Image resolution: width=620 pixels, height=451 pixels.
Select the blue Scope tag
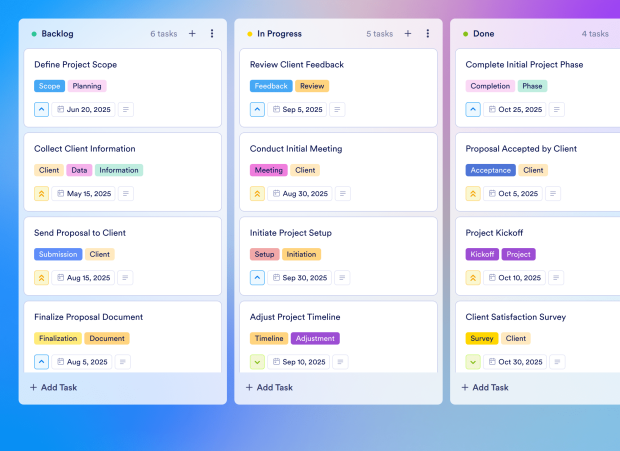(x=49, y=86)
